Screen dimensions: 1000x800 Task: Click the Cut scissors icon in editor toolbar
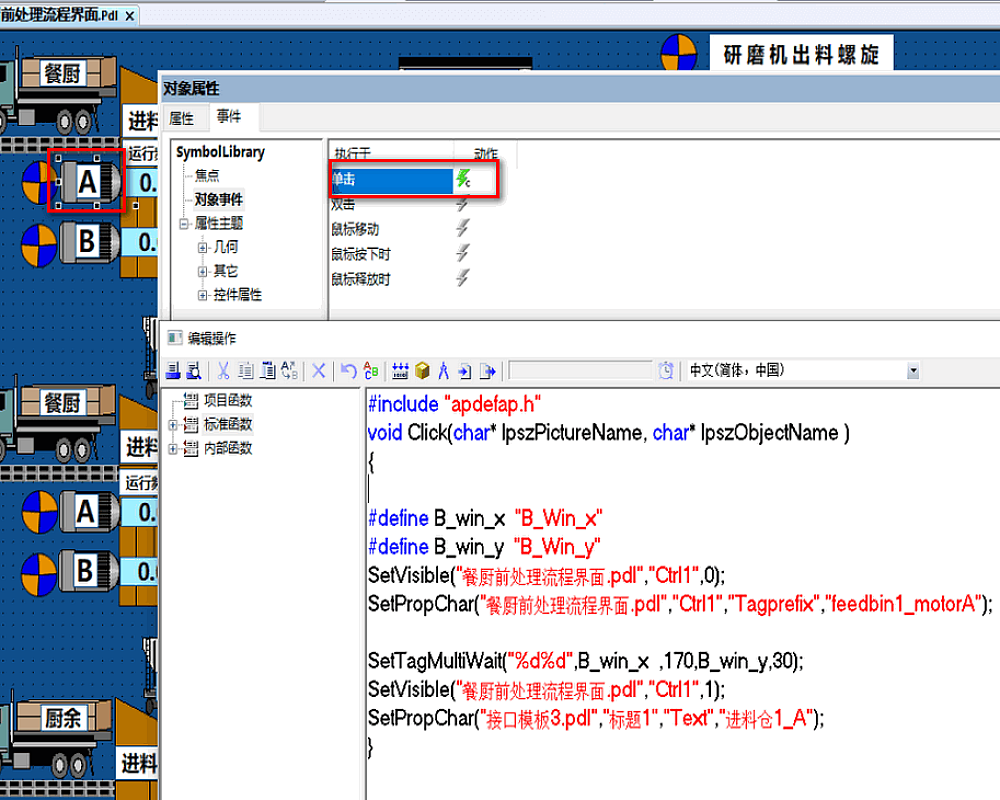[223, 371]
